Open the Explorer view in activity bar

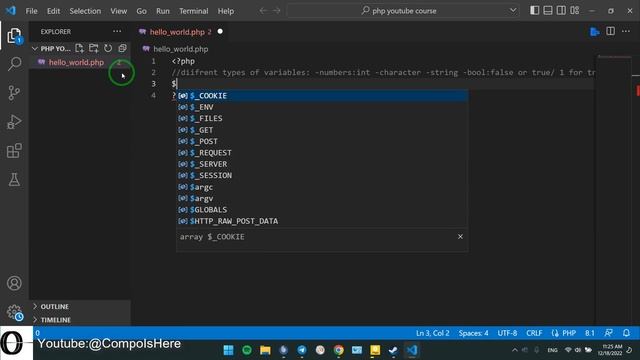(14, 36)
